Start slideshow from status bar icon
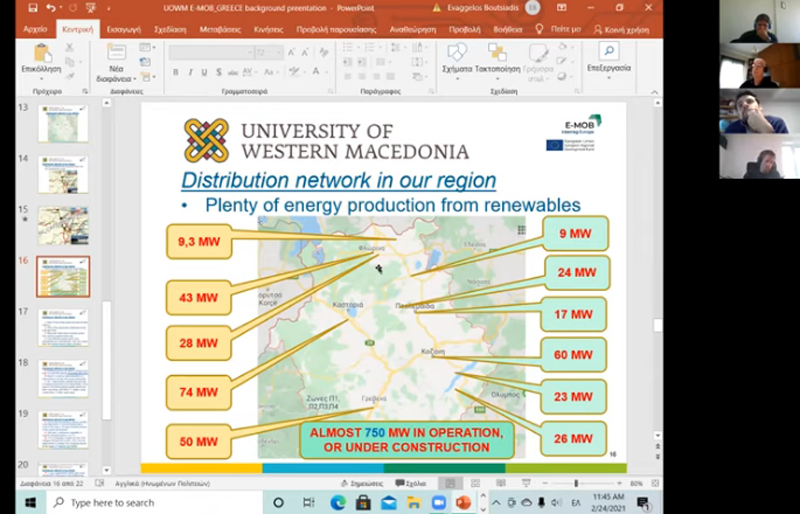The width and height of the screenshot is (800, 514). click(526, 483)
